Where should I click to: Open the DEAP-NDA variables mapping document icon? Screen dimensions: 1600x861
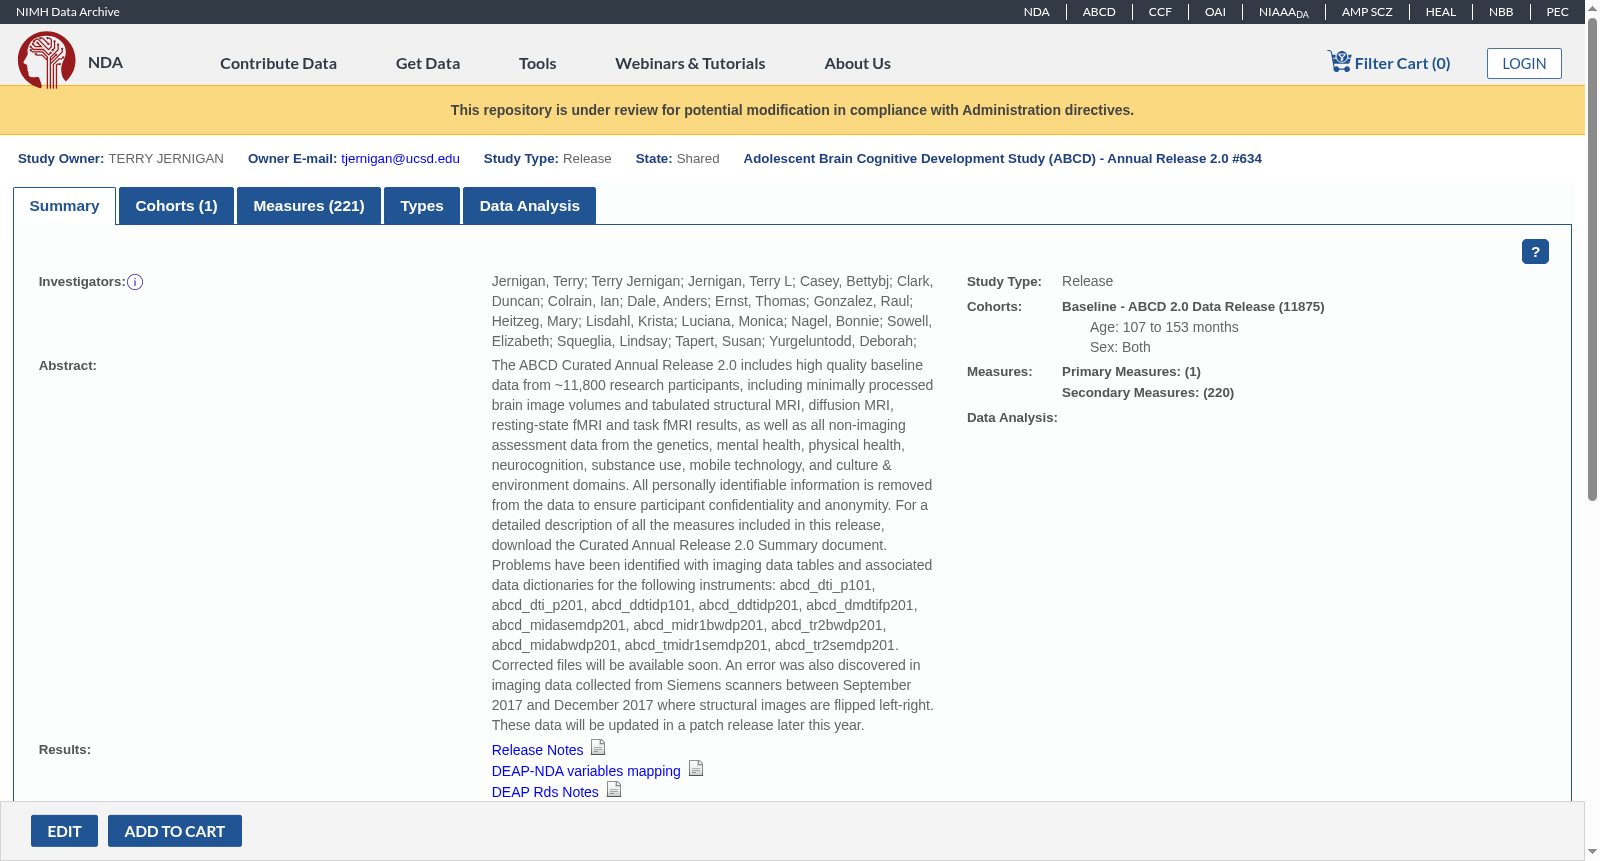click(696, 769)
